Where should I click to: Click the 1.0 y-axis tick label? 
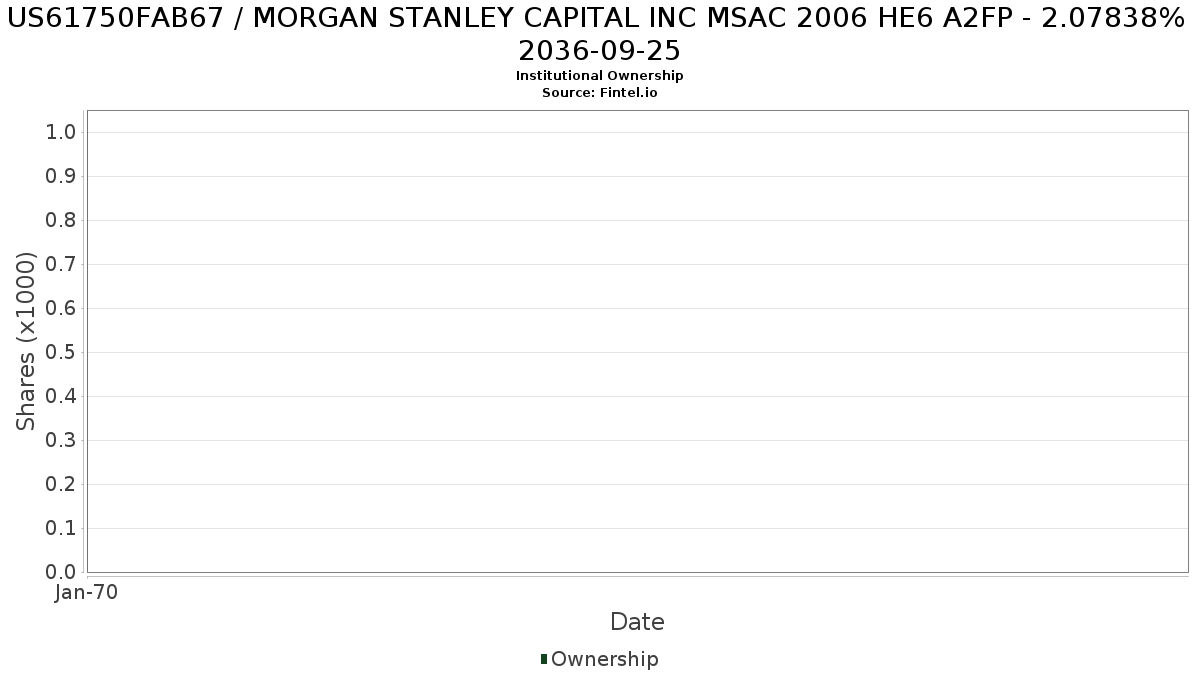(61, 133)
